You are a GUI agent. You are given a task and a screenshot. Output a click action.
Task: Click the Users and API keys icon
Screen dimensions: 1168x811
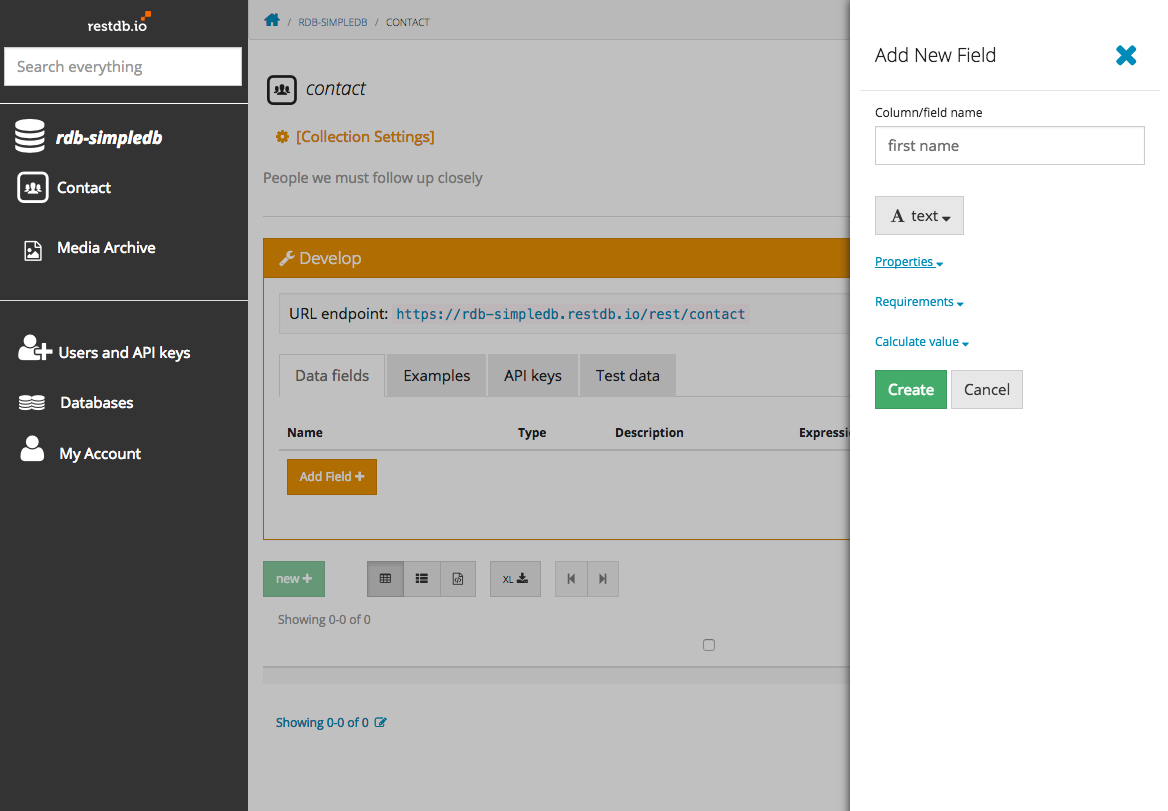point(34,349)
